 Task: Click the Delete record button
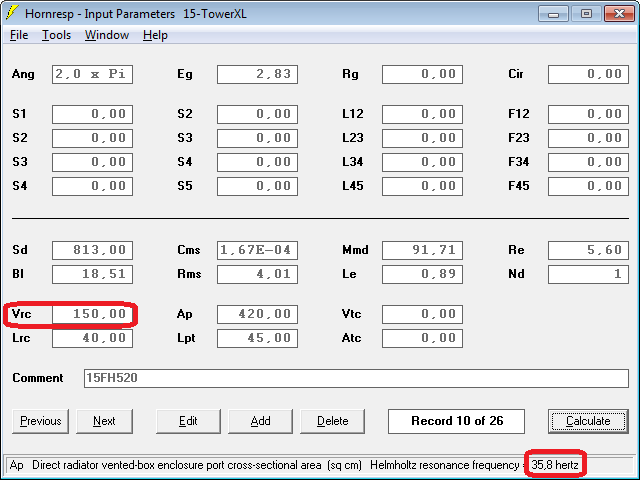click(333, 421)
